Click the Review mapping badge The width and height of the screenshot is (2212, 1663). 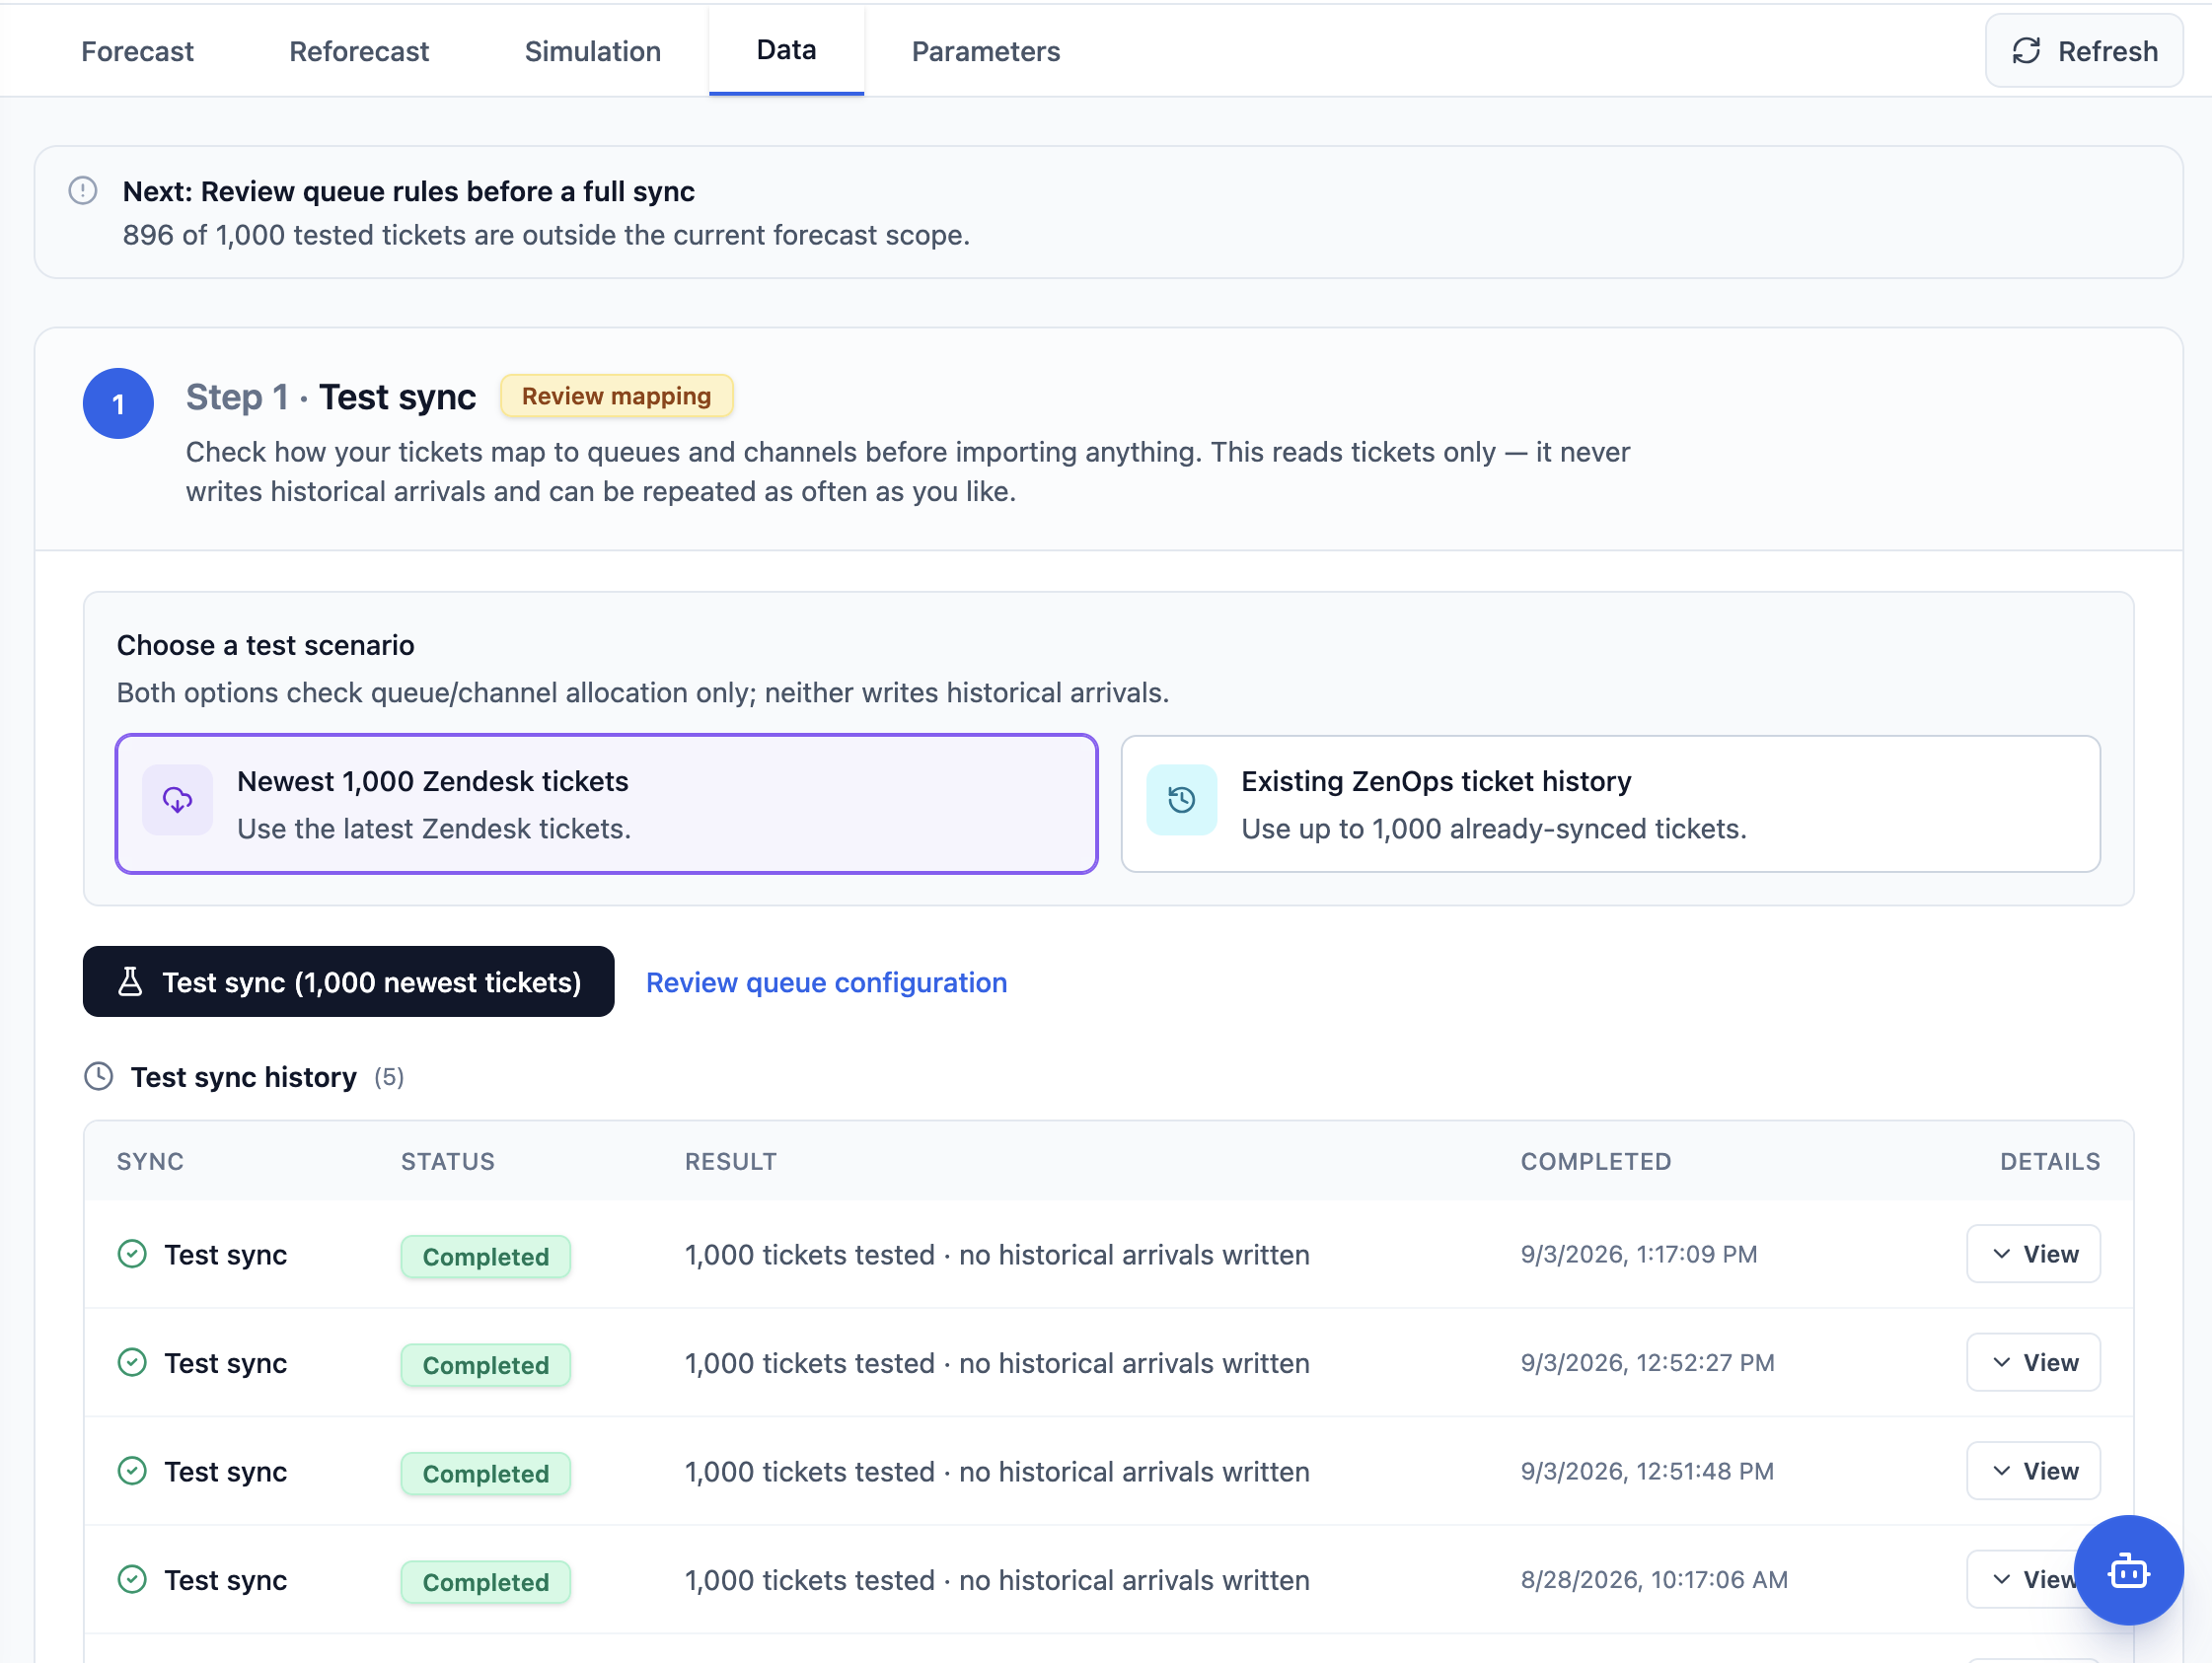point(617,396)
